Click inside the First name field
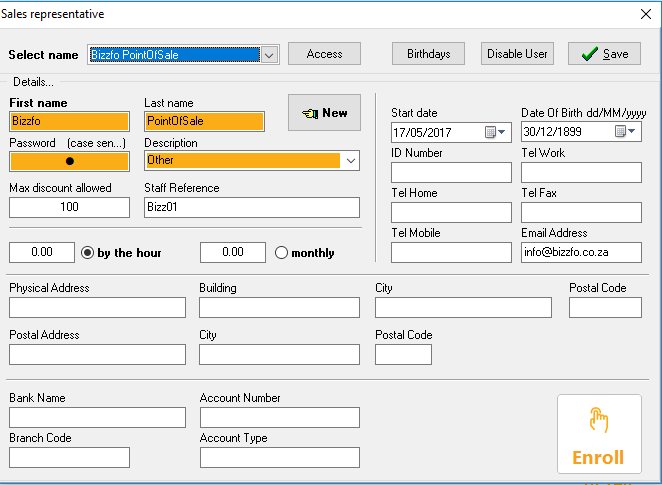 tap(69, 121)
